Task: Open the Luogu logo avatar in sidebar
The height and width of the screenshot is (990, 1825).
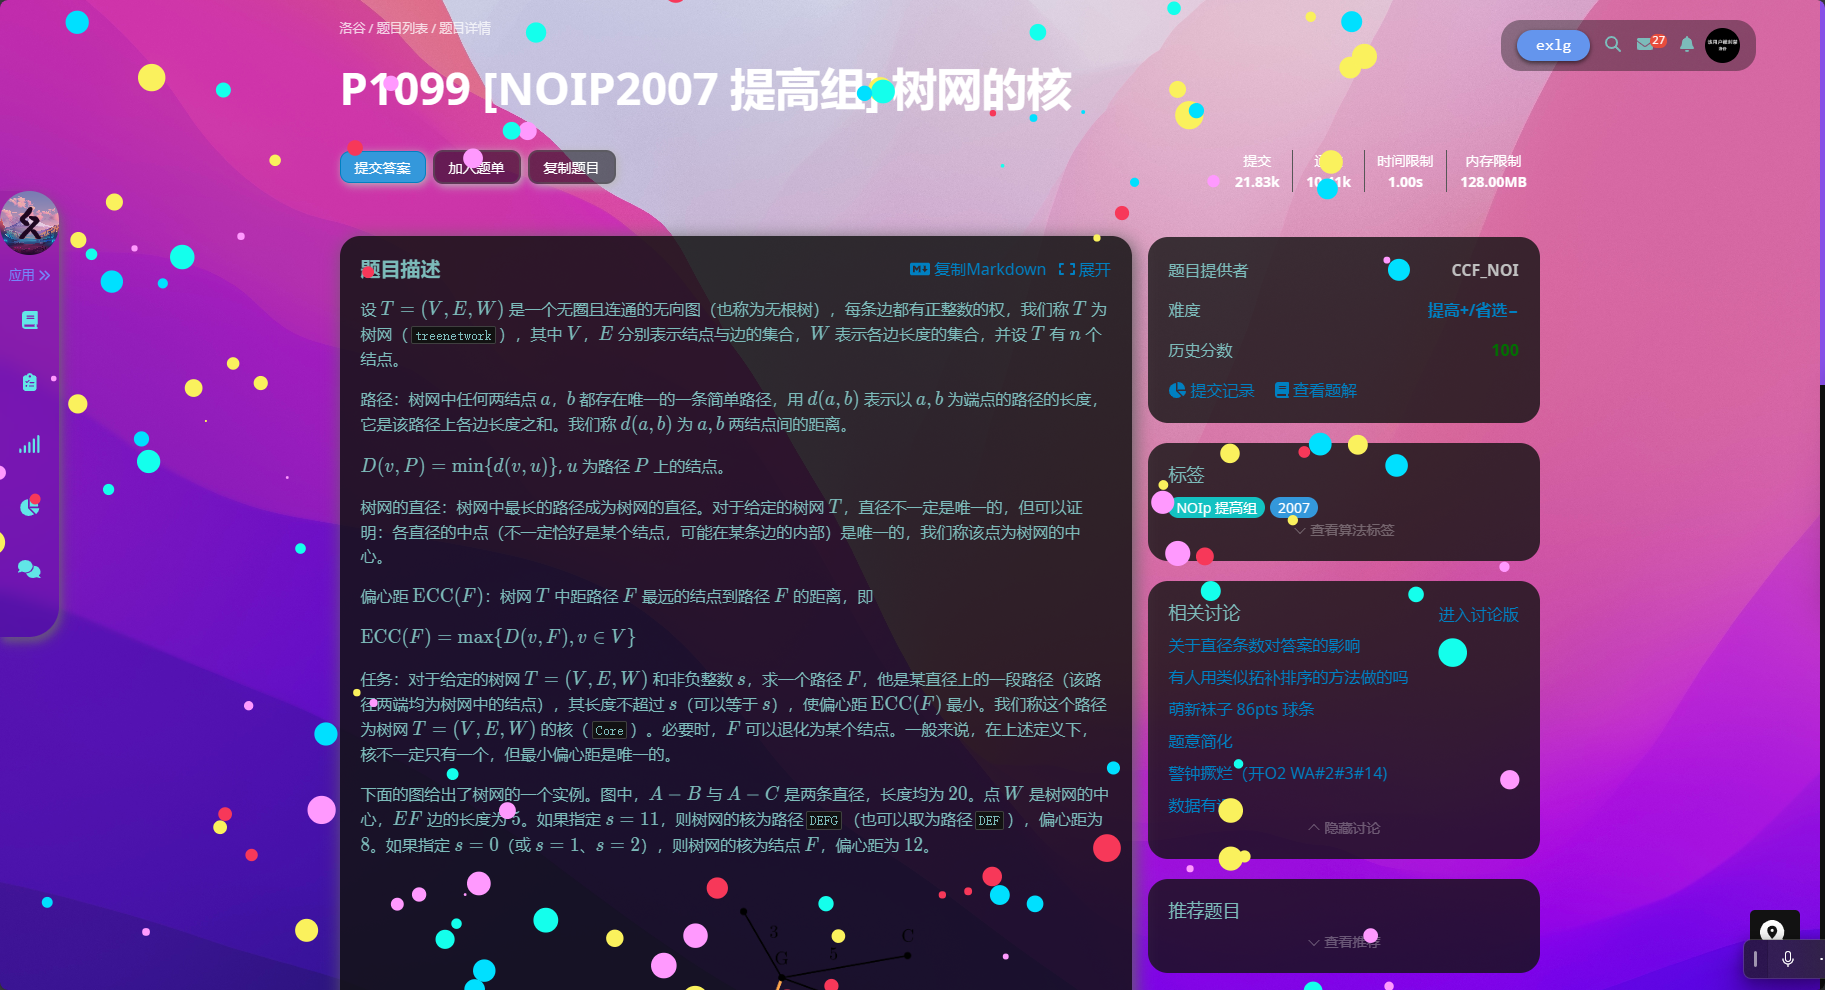Action: (x=29, y=223)
